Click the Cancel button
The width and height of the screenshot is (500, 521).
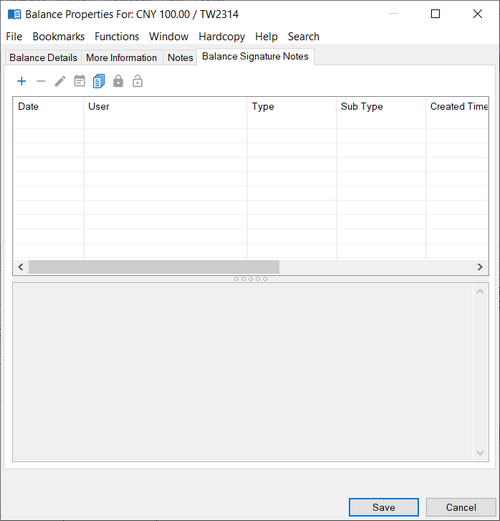point(461,507)
